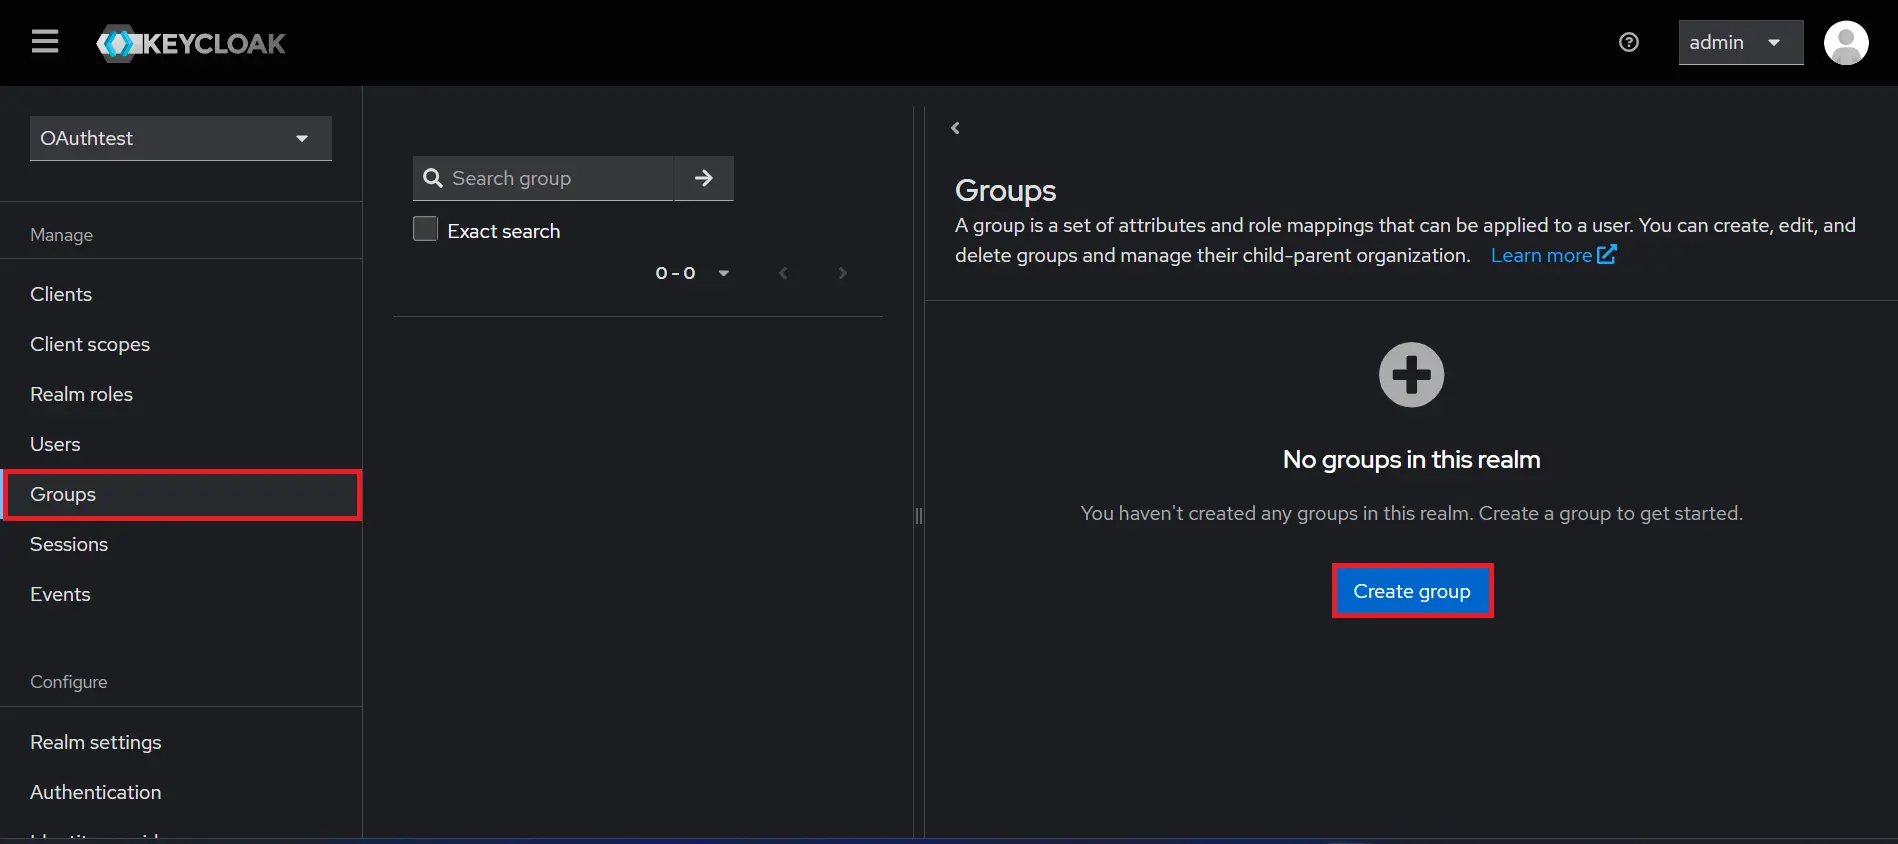Screen dimensions: 1898x844
Task: Open Clients in the sidebar
Action: point(181,294)
